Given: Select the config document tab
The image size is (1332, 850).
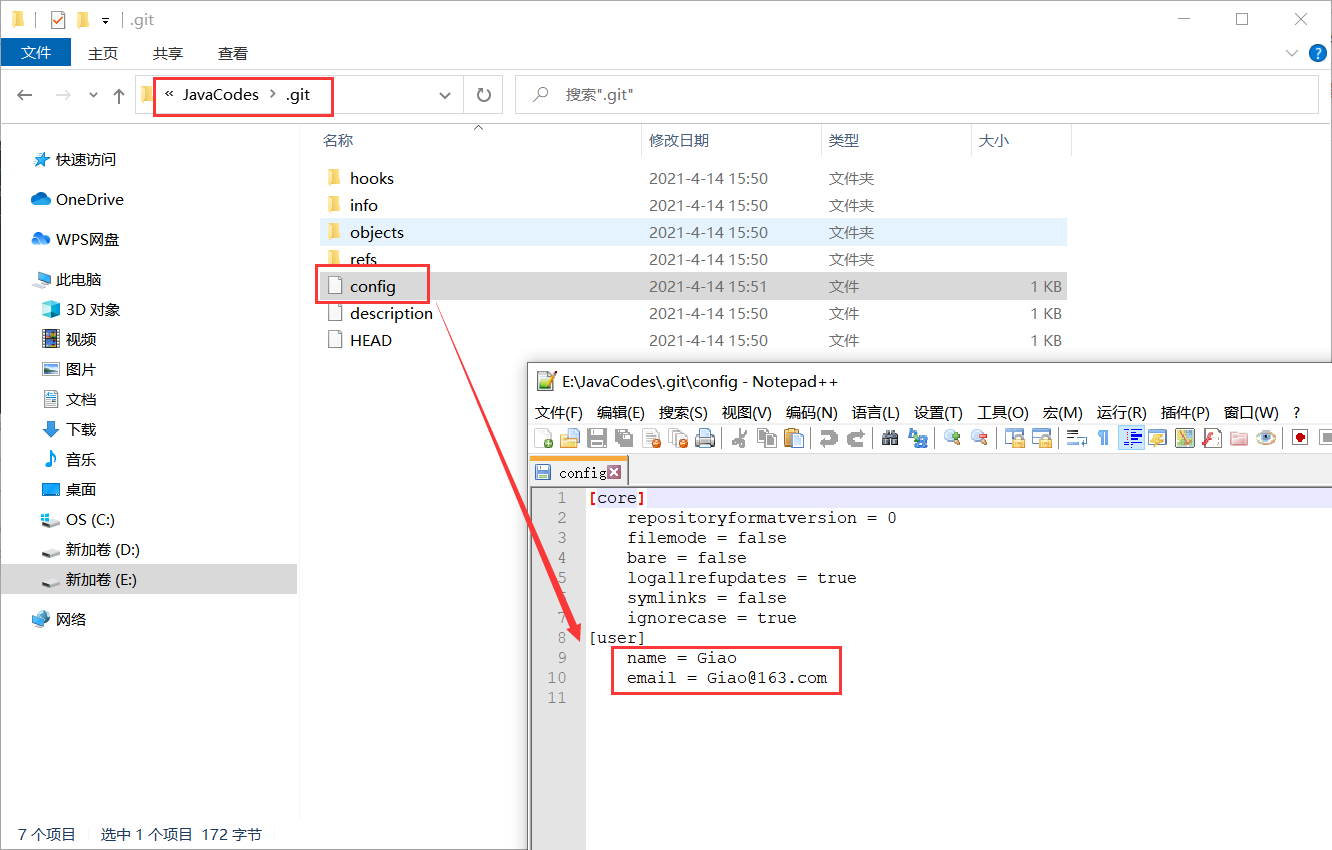Looking at the screenshot, I should coord(578,472).
